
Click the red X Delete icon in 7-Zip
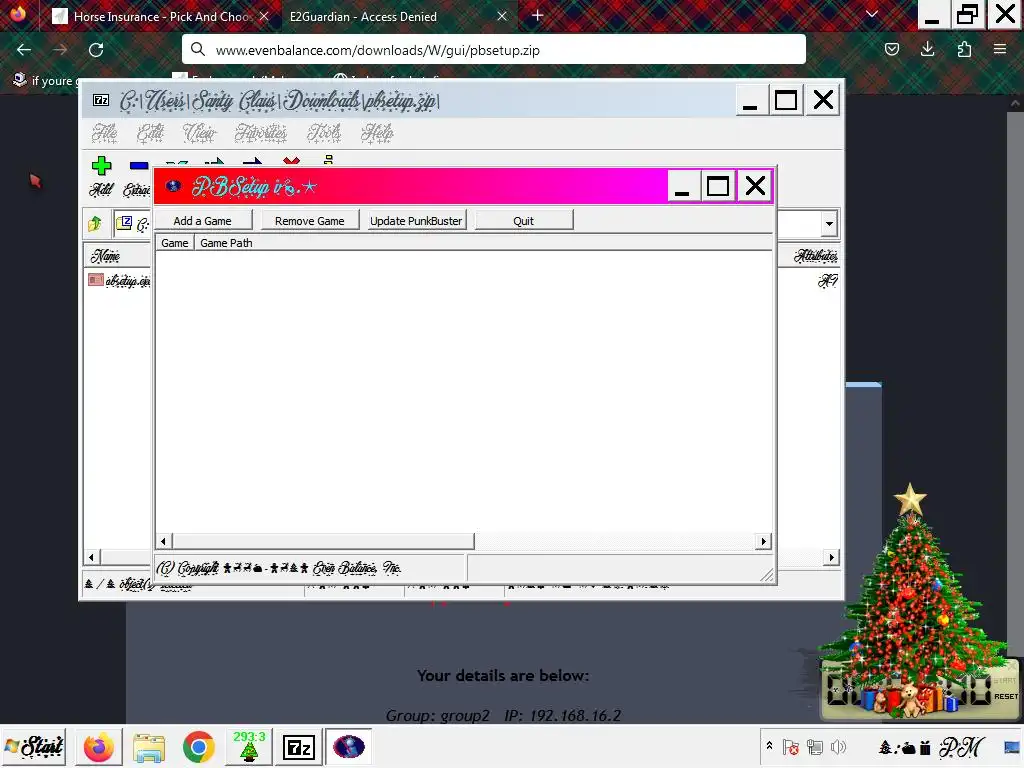(x=291, y=161)
